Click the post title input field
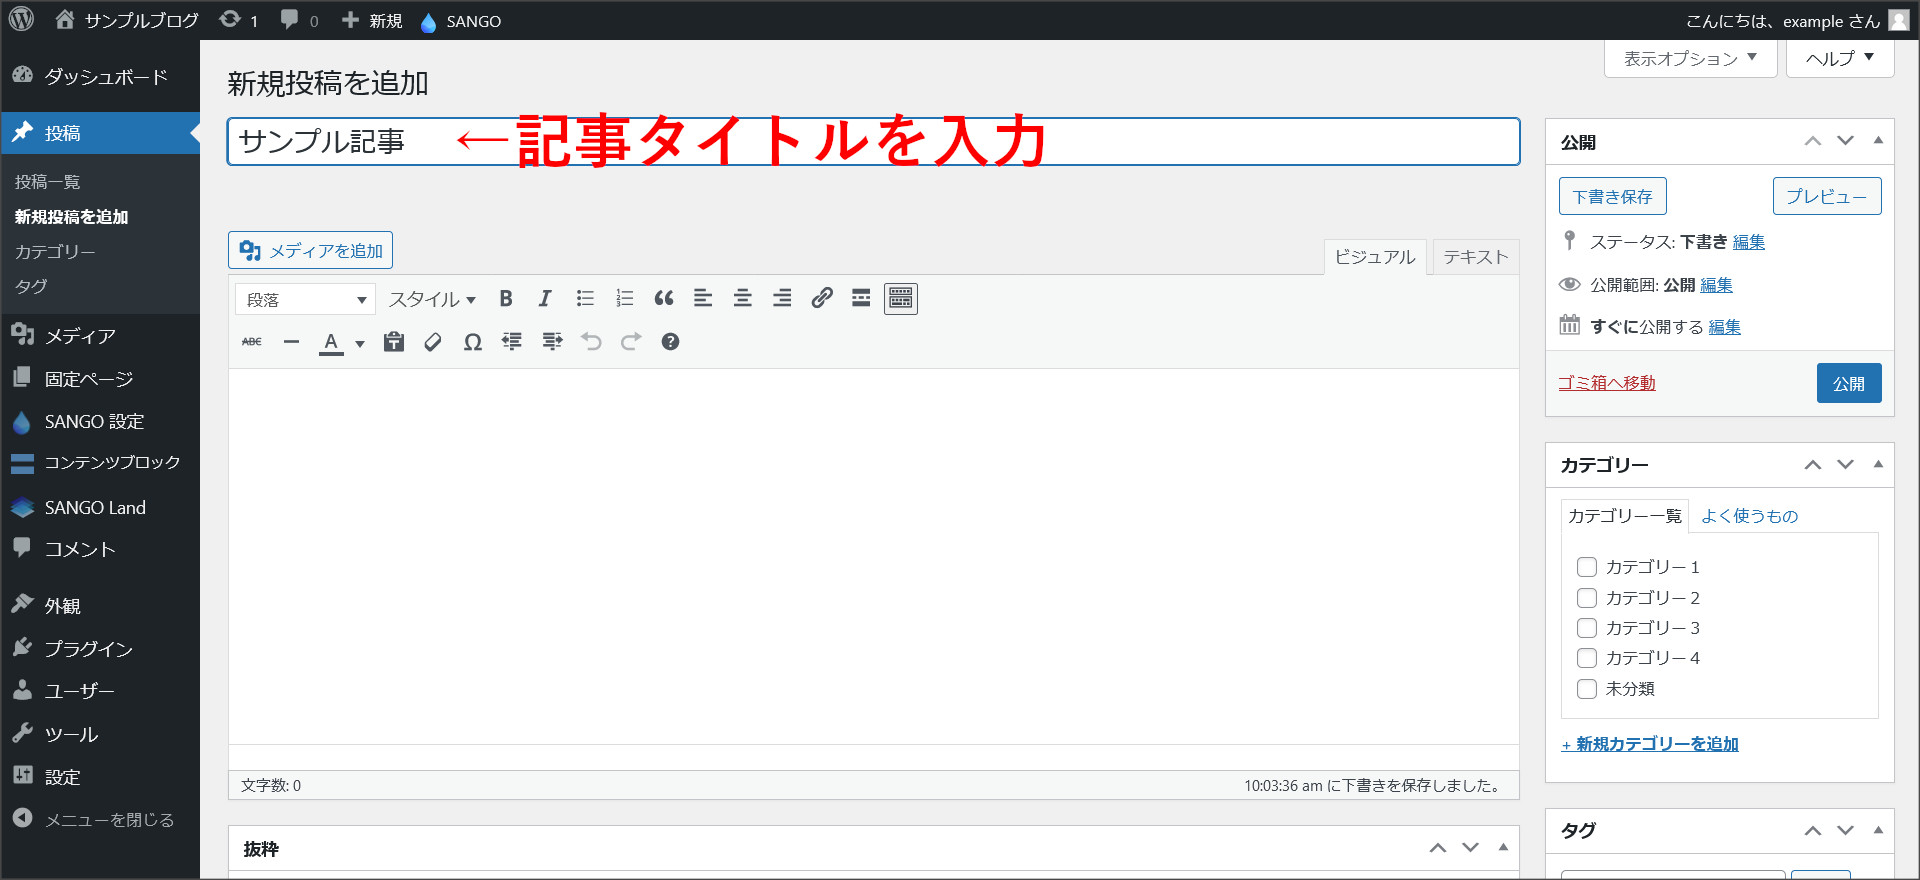 (x=873, y=142)
